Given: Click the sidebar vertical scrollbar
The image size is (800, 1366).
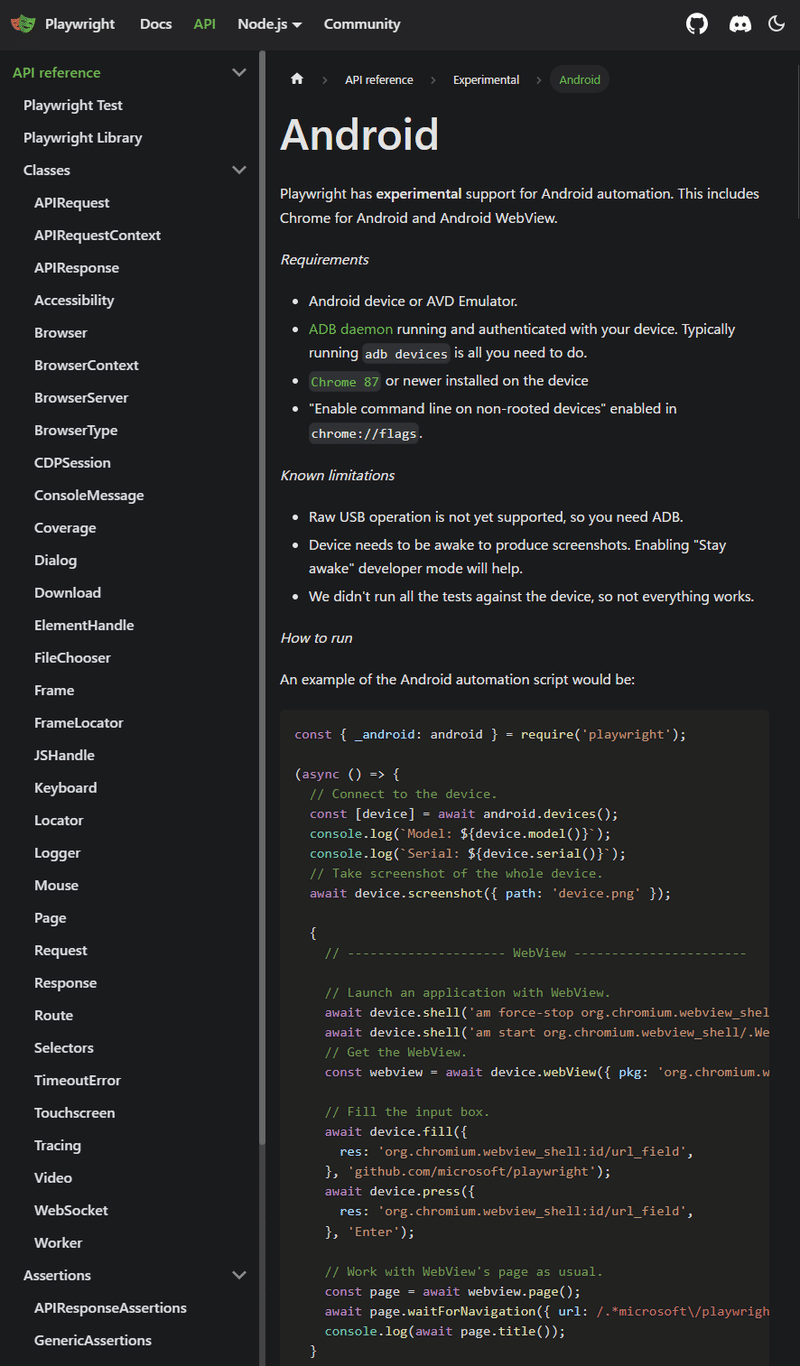Looking at the screenshot, I should click(x=263, y=600).
